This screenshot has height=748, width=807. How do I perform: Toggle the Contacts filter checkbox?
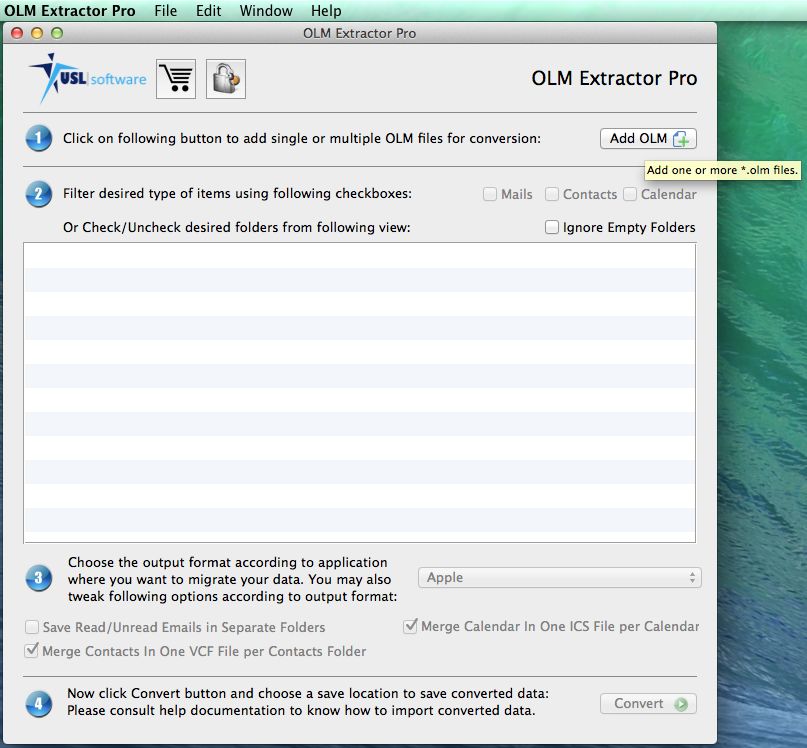552,194
